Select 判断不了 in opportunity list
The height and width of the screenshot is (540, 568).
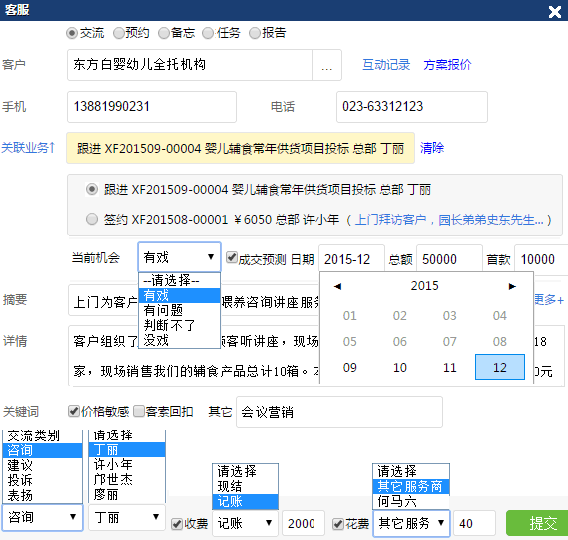coord(179,325)
